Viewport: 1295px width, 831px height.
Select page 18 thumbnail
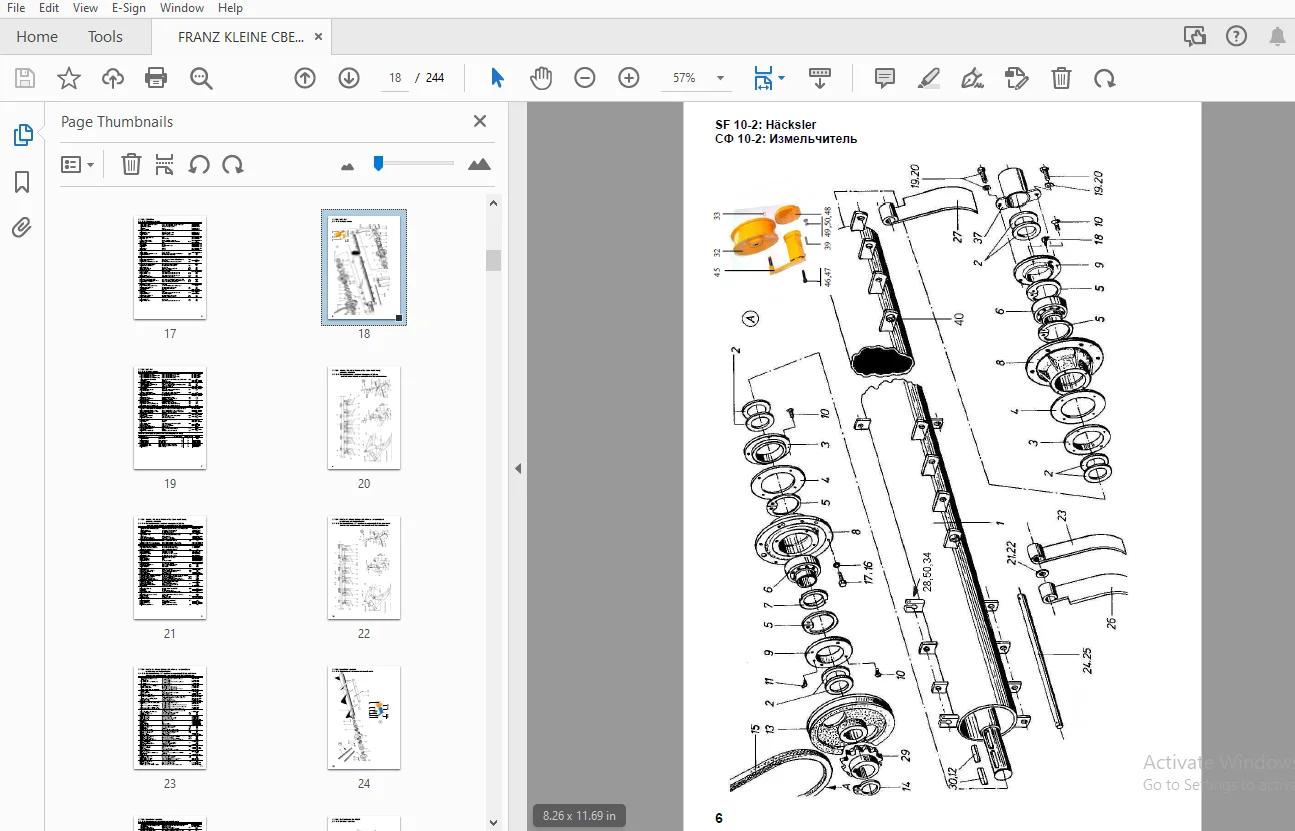(x=364, y=267)
